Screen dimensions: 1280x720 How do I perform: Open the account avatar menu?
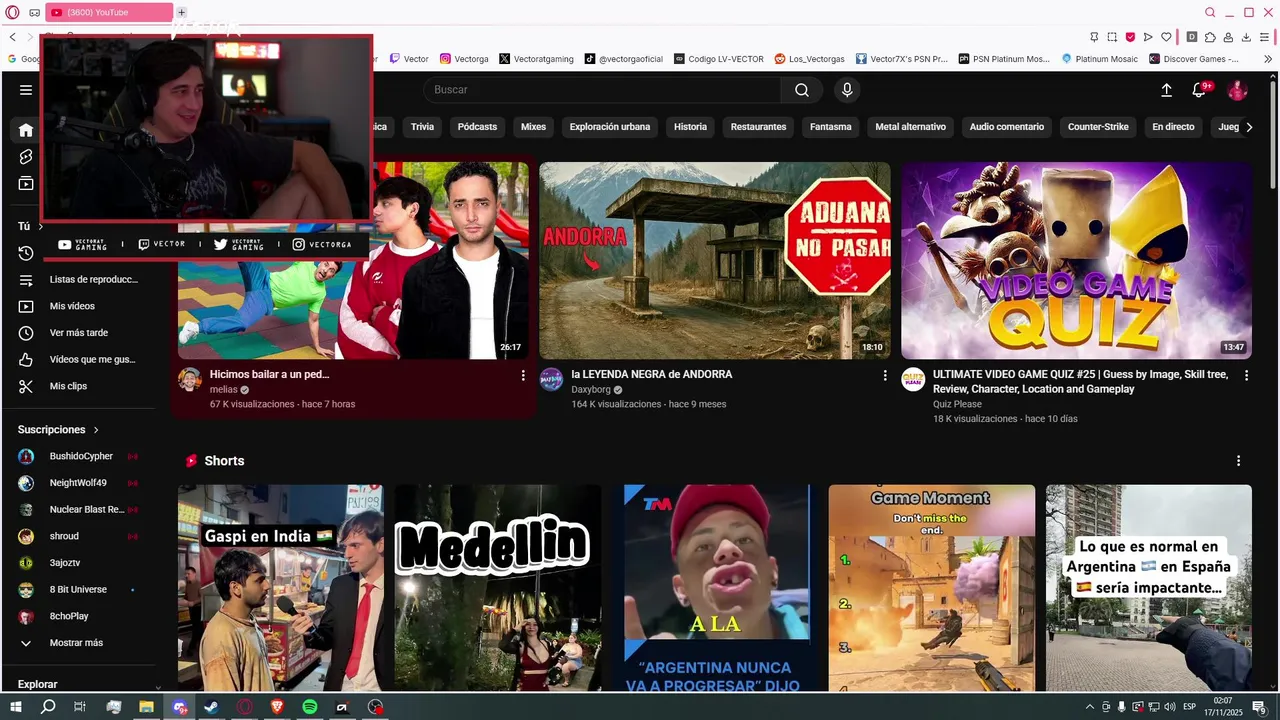pyautogui.click(x=1238, y=90)
